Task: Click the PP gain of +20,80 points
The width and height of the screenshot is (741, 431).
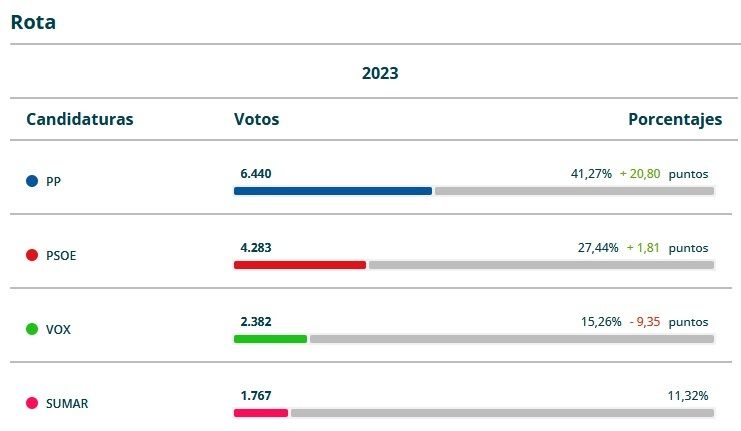Action: click(640, 173)
